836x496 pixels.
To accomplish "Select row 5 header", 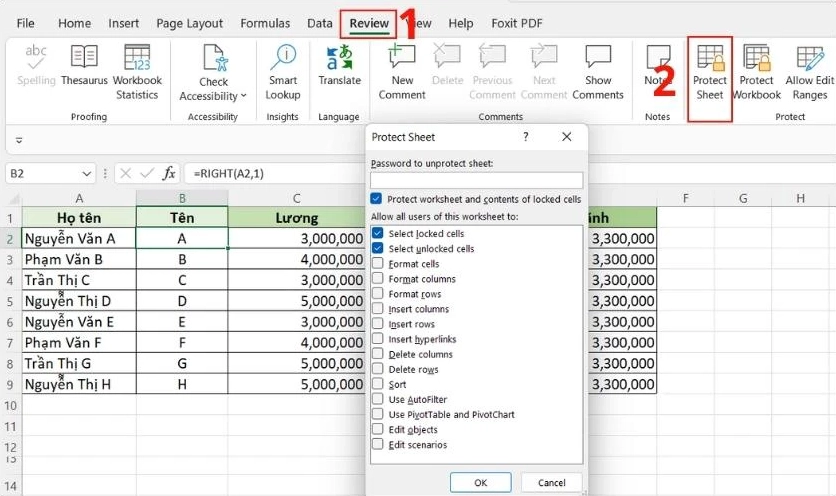I will click(x=10, y=301).
